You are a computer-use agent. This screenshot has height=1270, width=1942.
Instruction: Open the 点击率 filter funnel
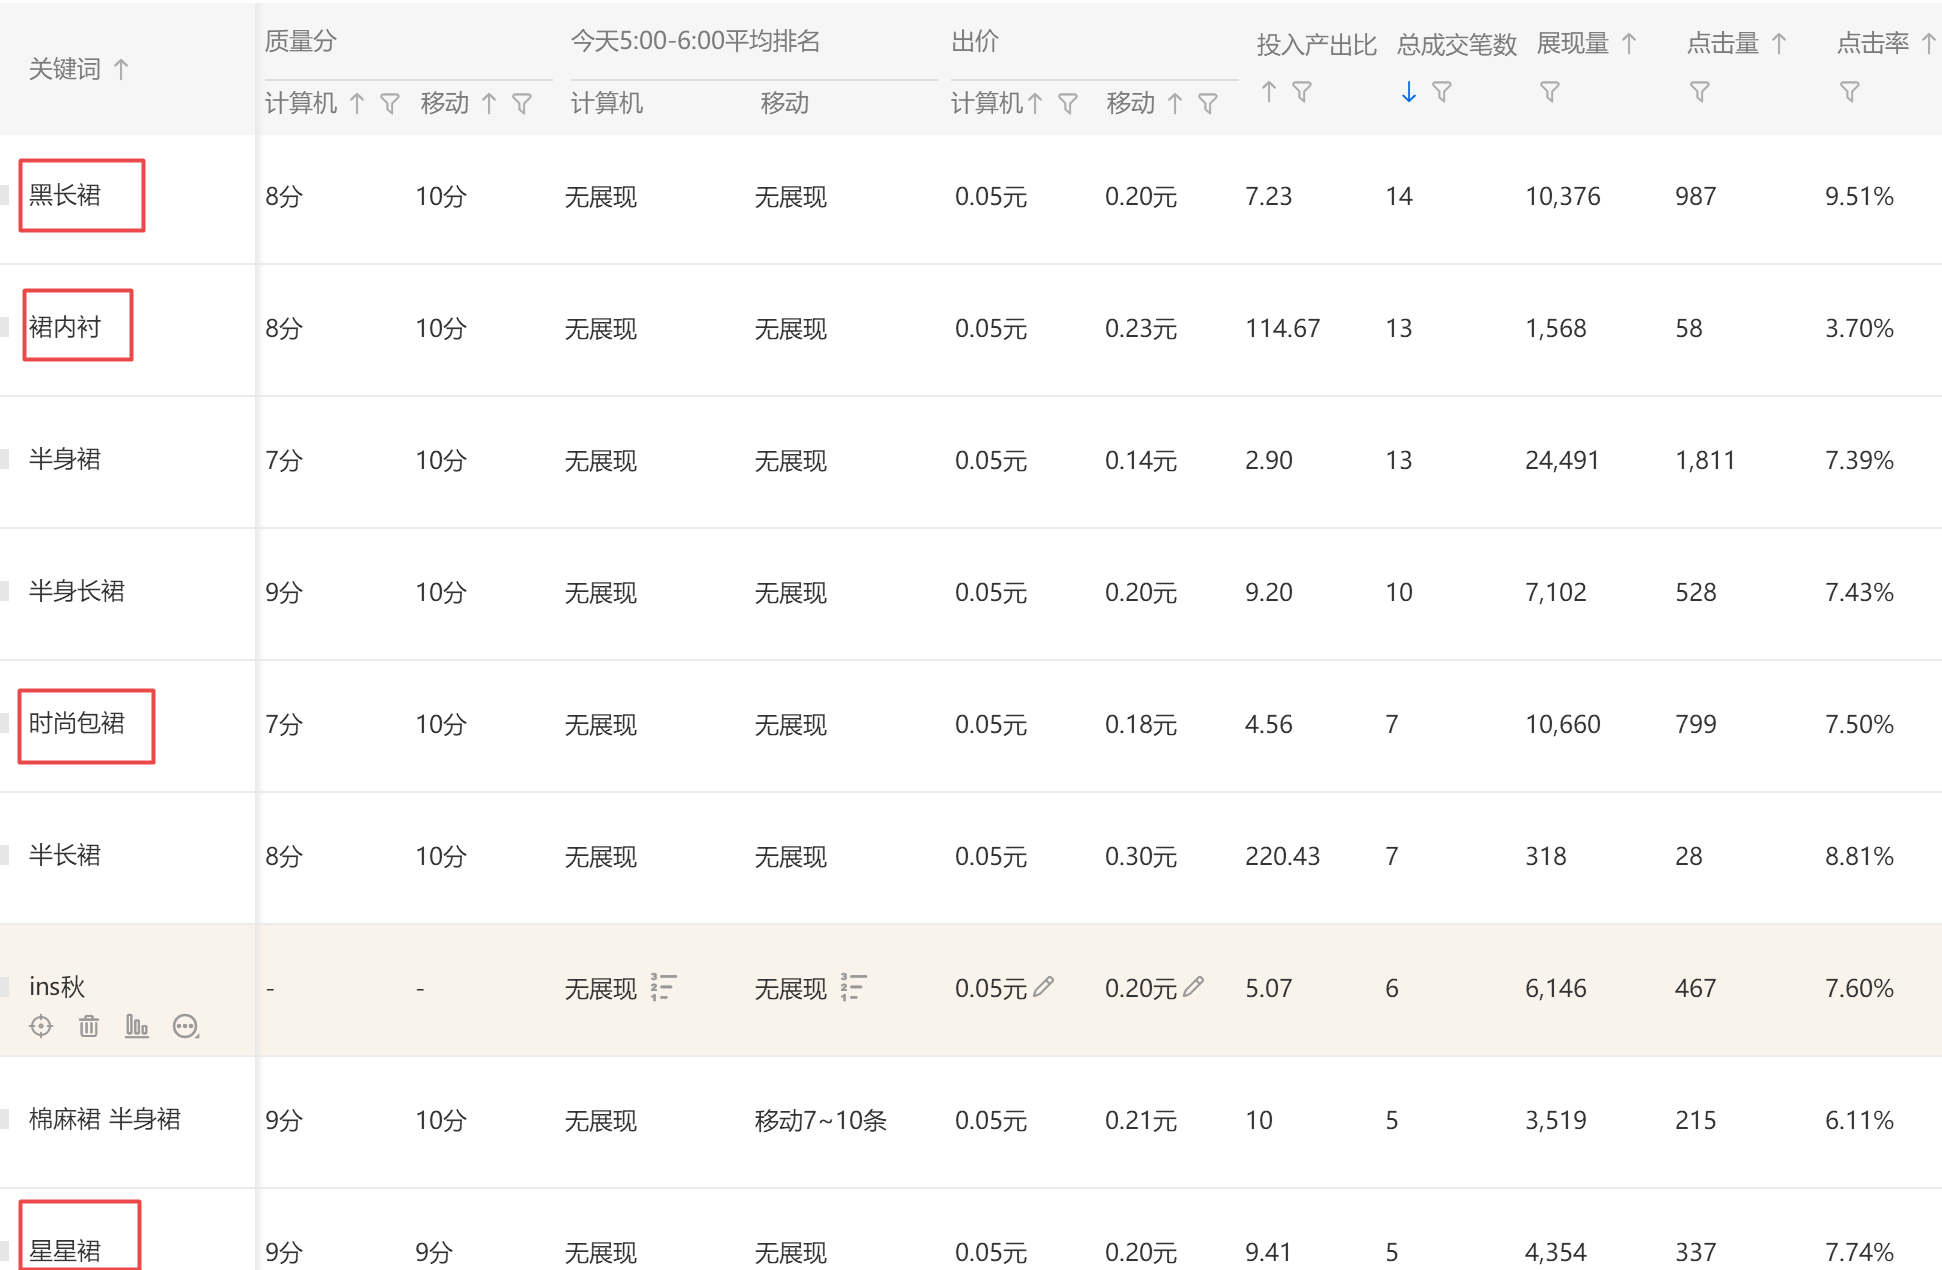pos(1850,92)
